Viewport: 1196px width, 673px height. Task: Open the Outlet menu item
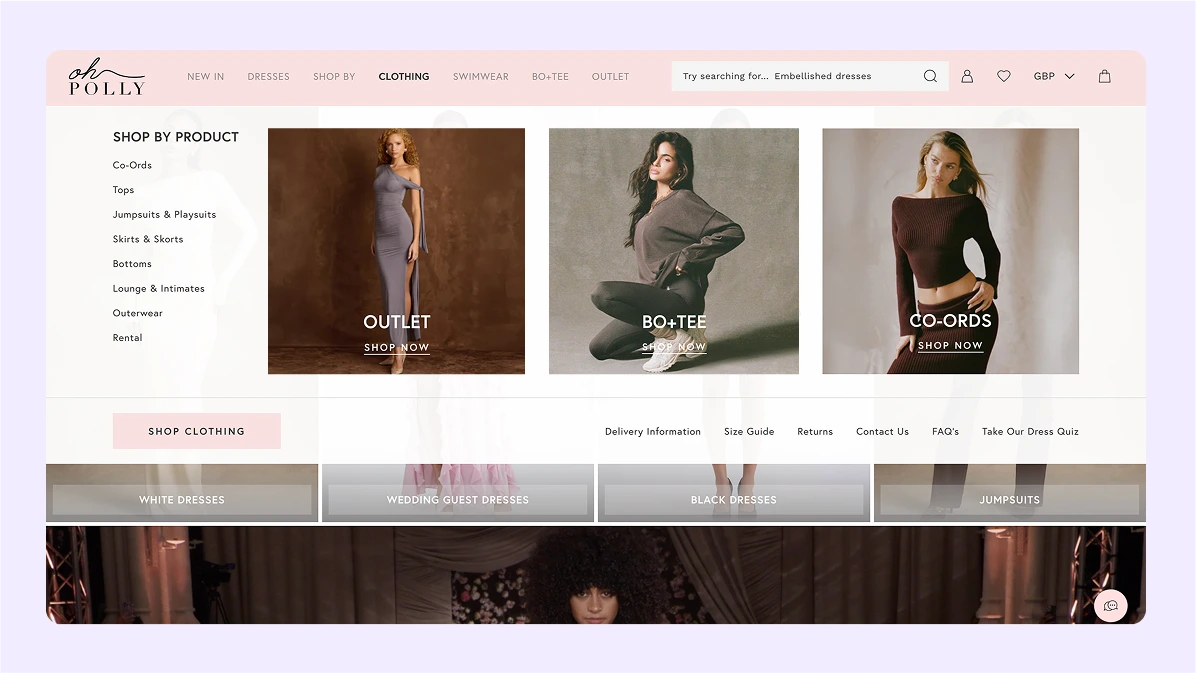click(610, 76)
